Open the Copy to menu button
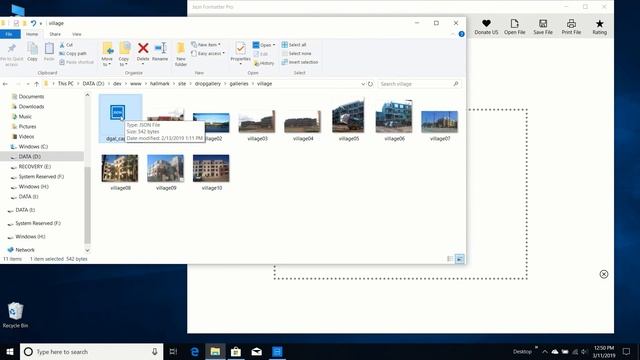 point(124,54)
